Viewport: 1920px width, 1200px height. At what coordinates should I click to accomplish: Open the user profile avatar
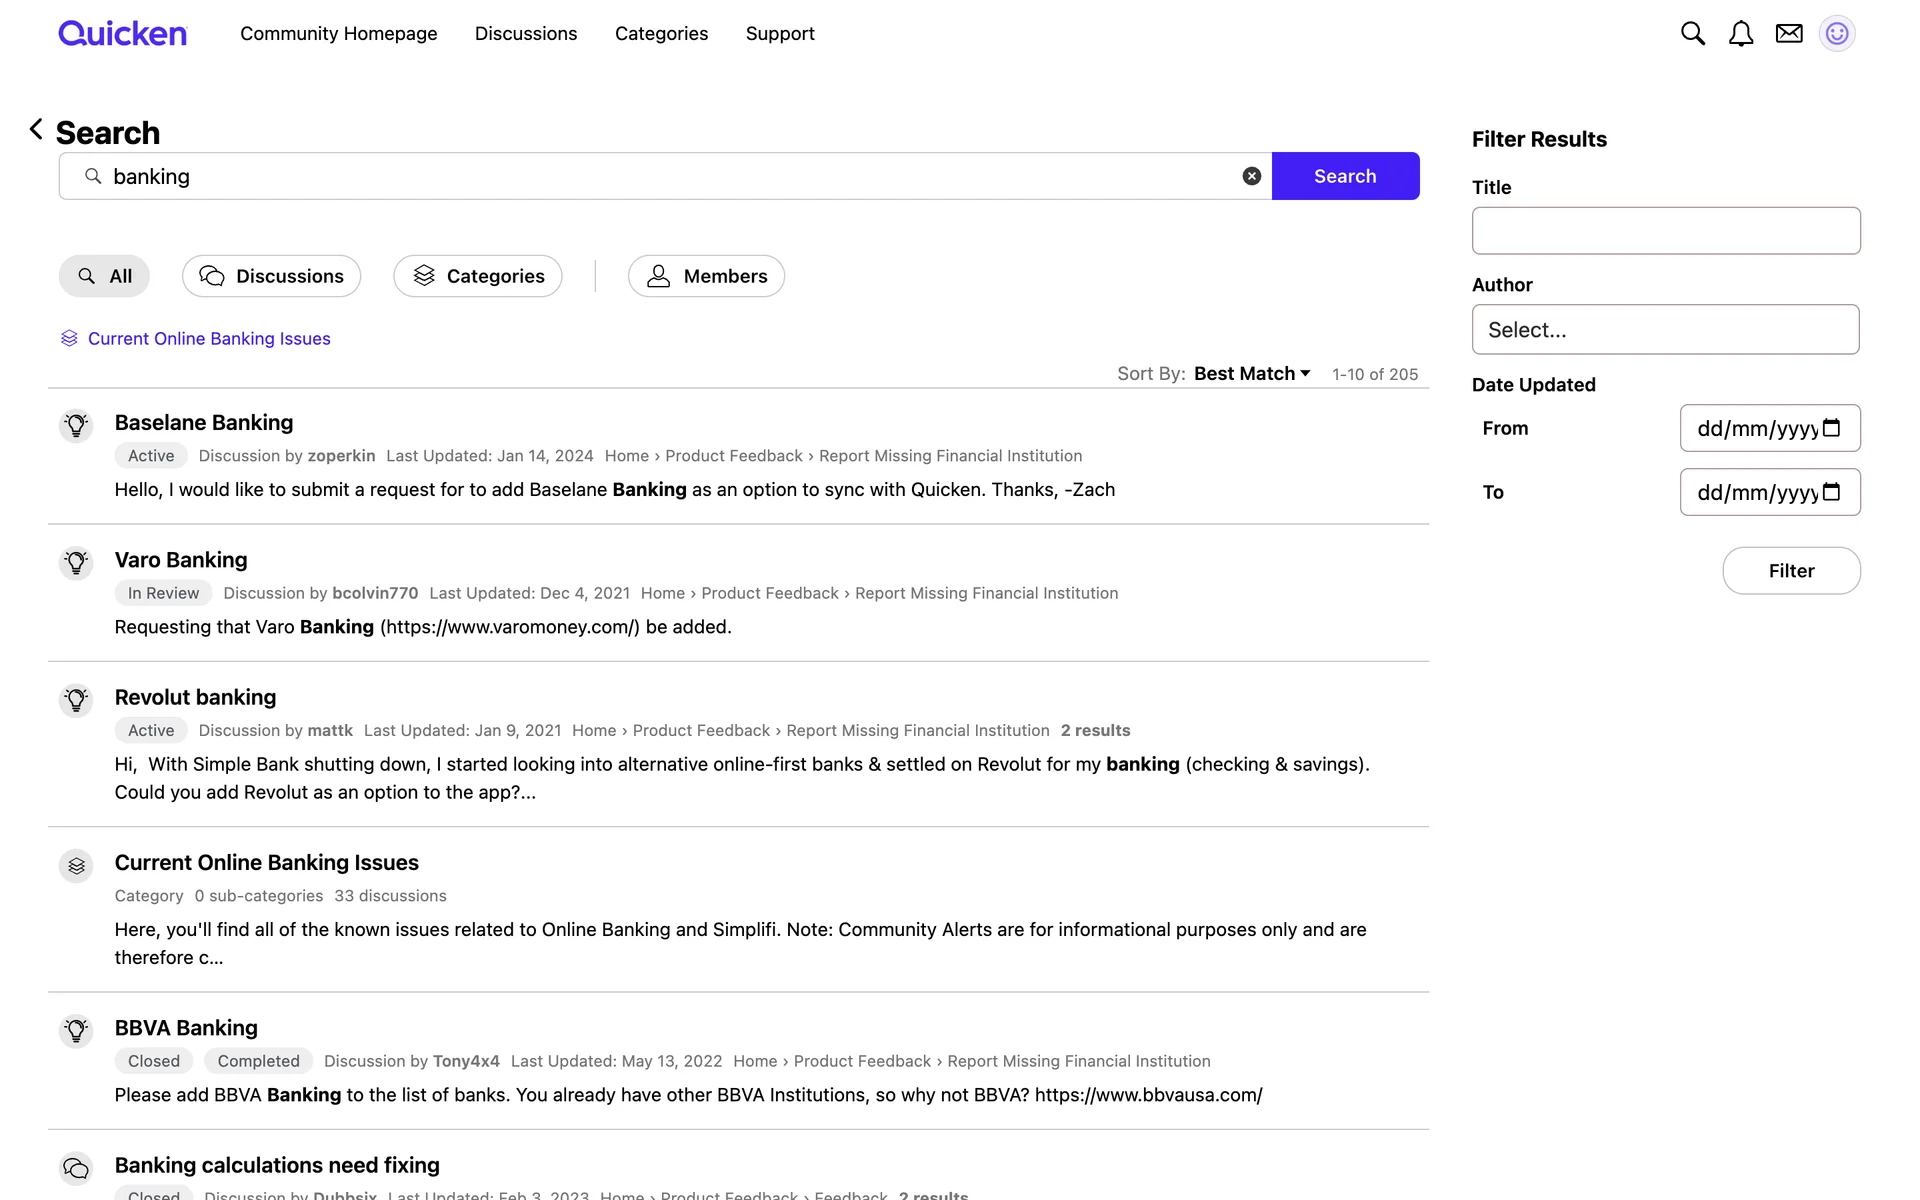pyautogui.click(x=1836, y=34)
